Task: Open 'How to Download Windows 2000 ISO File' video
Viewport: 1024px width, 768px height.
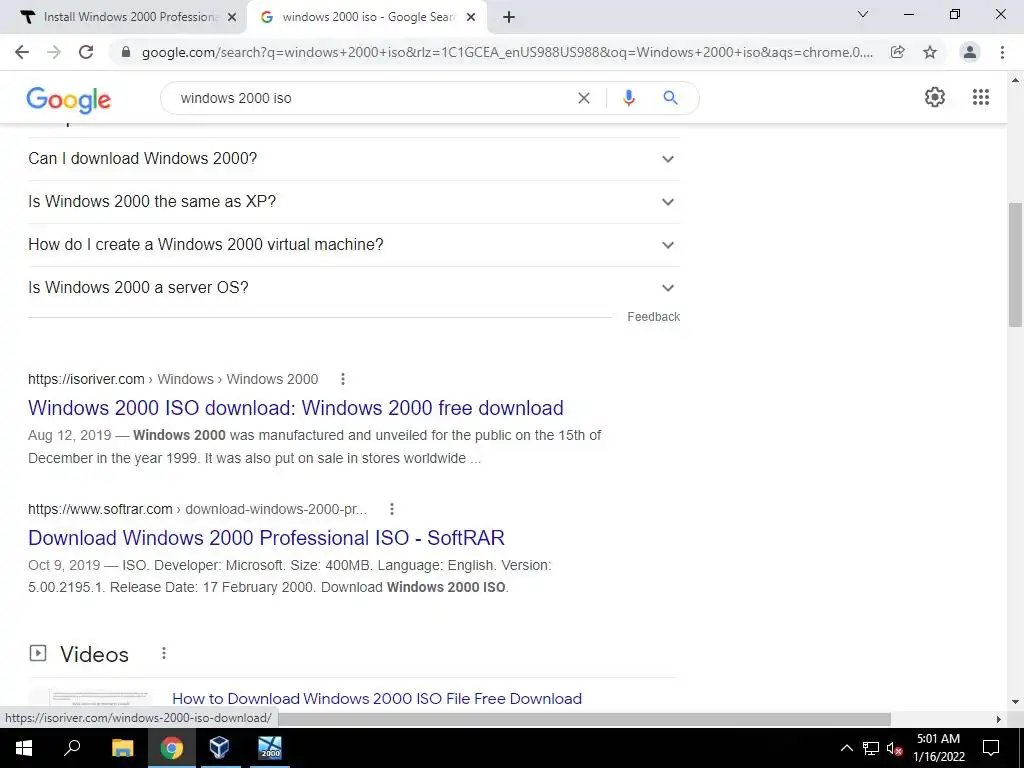Action: pos(377,698)
